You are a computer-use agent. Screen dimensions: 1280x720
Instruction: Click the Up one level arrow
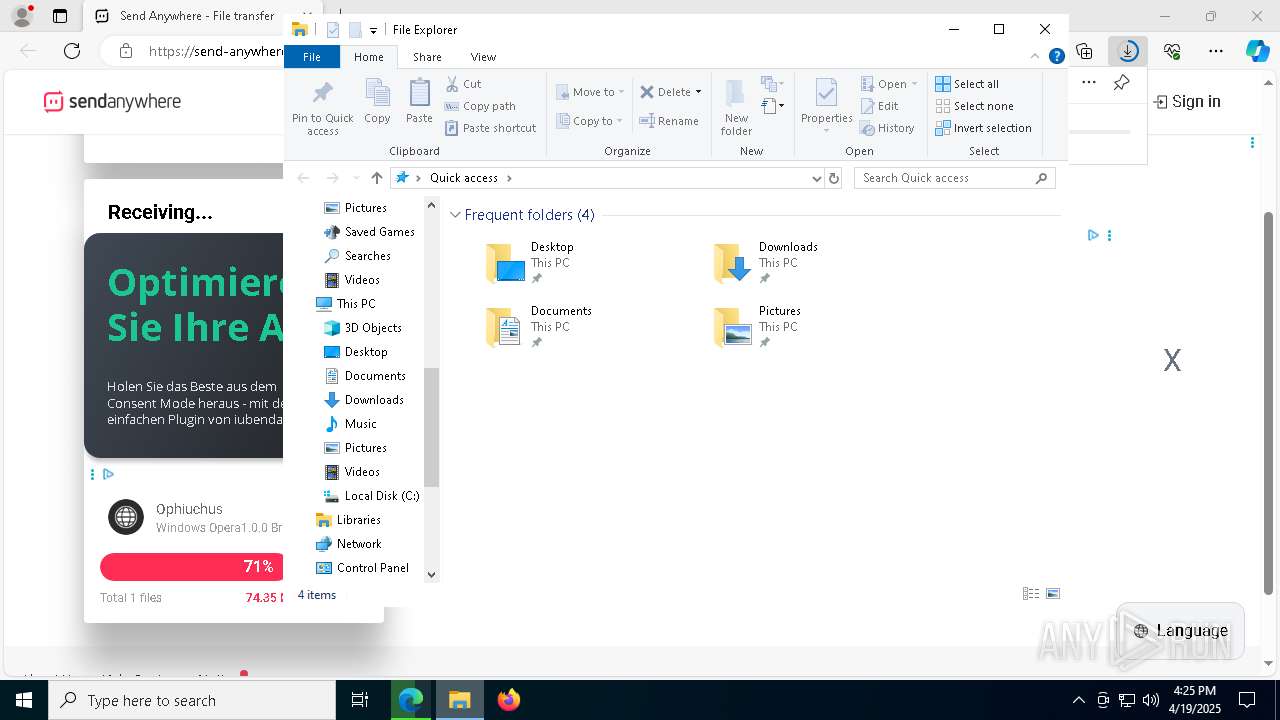tap(376, 178)
